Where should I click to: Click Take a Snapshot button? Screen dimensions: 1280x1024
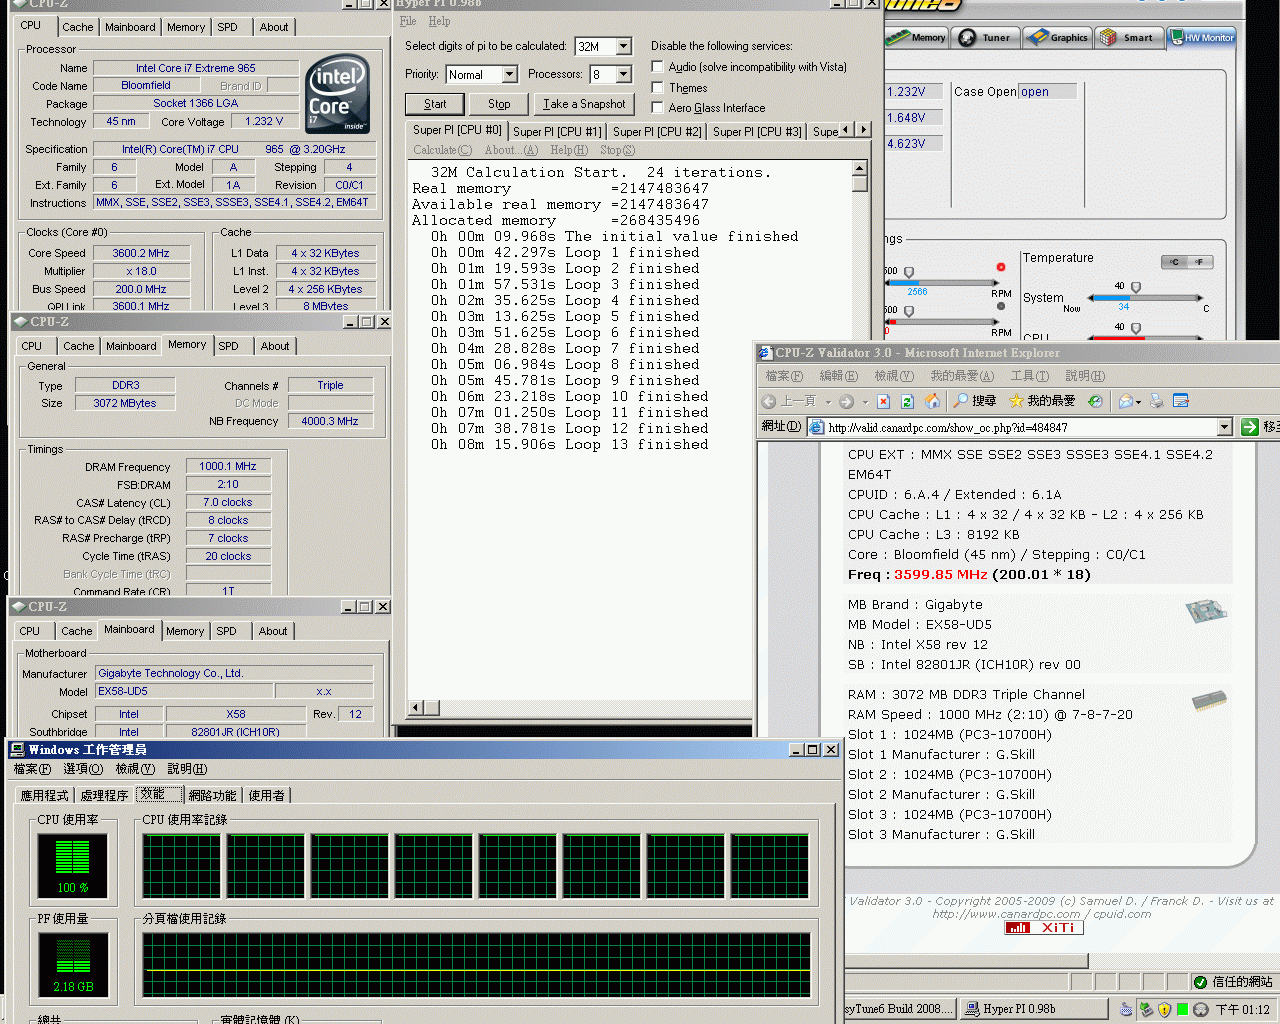point(584,104)
